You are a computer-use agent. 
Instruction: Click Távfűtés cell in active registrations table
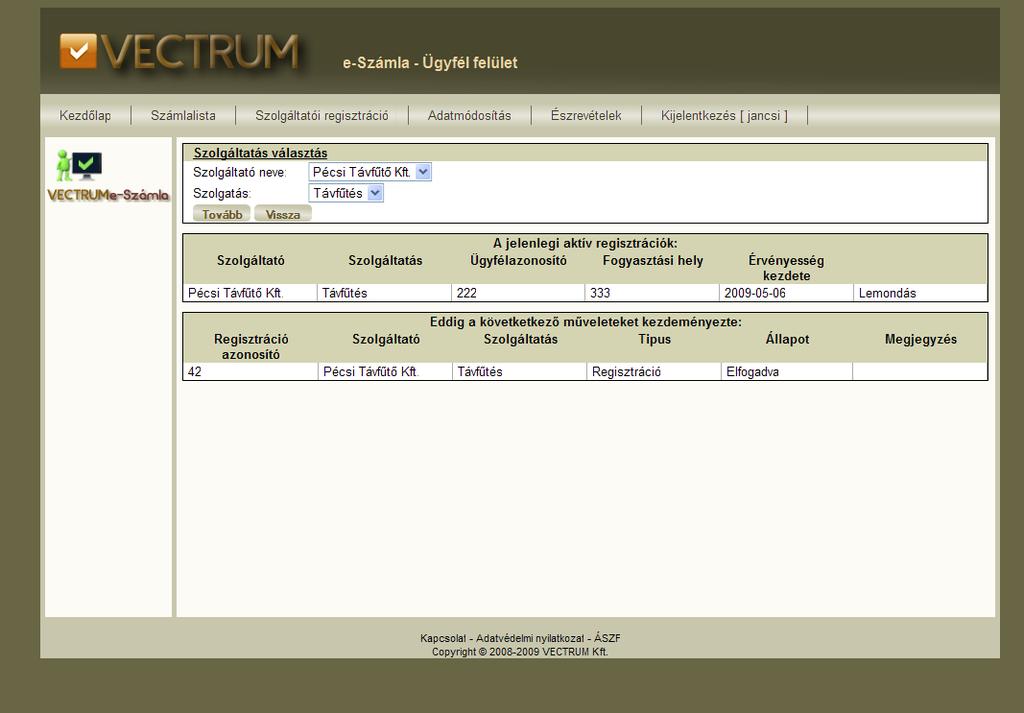[384, 293]
